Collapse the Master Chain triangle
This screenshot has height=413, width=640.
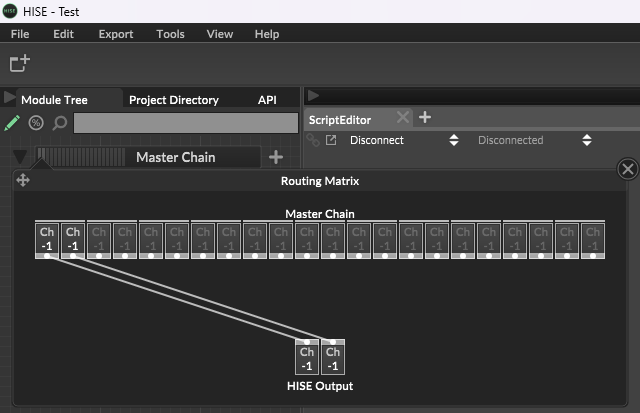coord(20,157)
